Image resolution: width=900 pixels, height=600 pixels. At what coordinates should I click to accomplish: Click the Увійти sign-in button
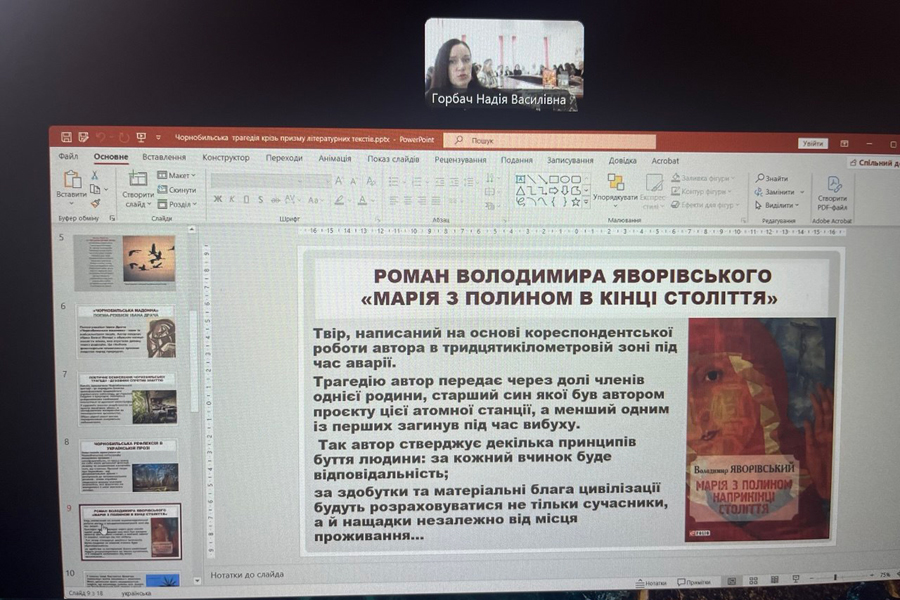click(812, 143)
